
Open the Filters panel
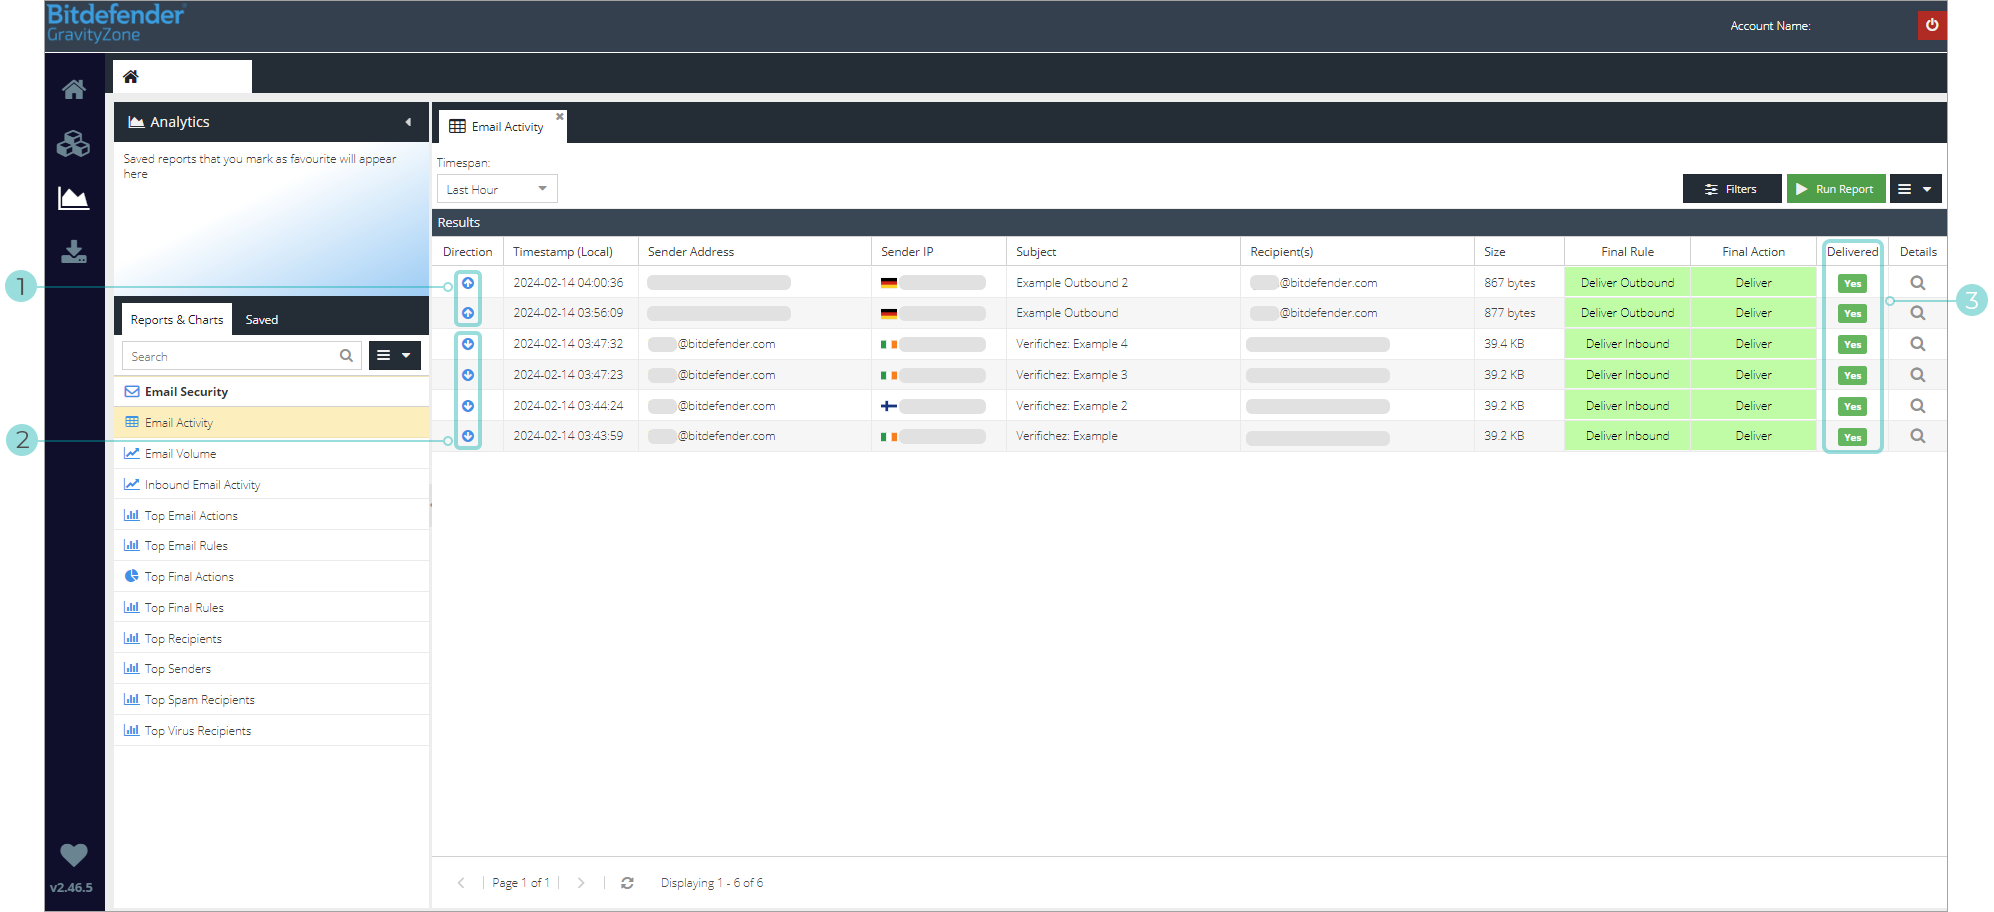coord(1731,188)
